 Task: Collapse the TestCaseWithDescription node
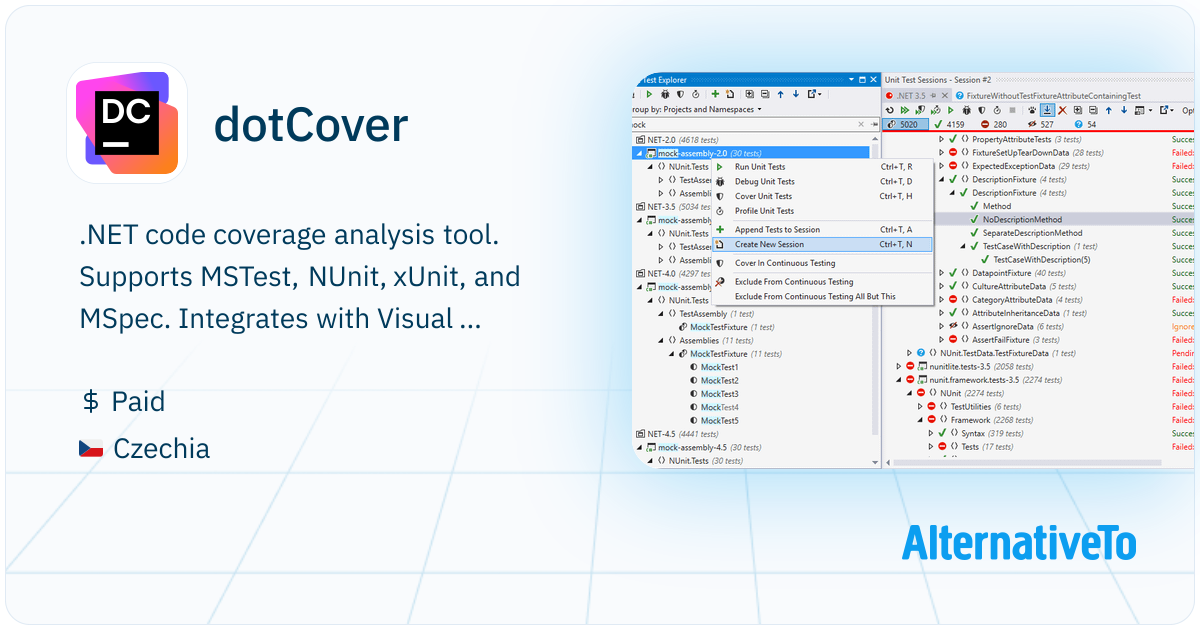[x=962, y=246]
